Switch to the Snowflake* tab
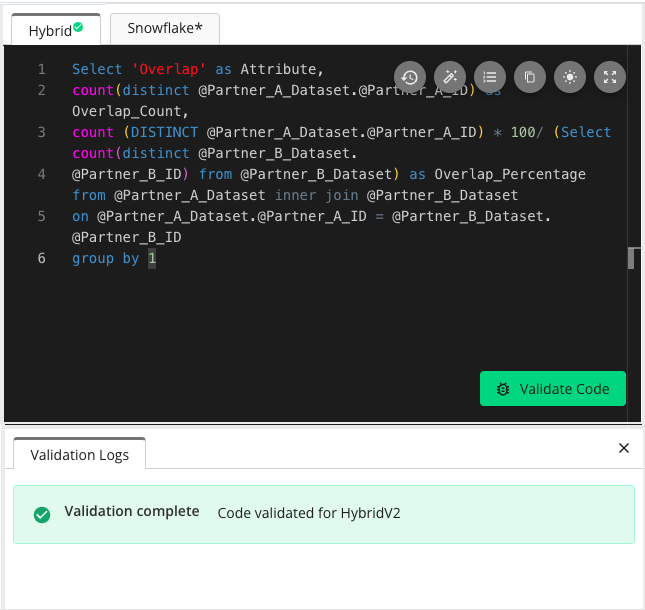 165,28
